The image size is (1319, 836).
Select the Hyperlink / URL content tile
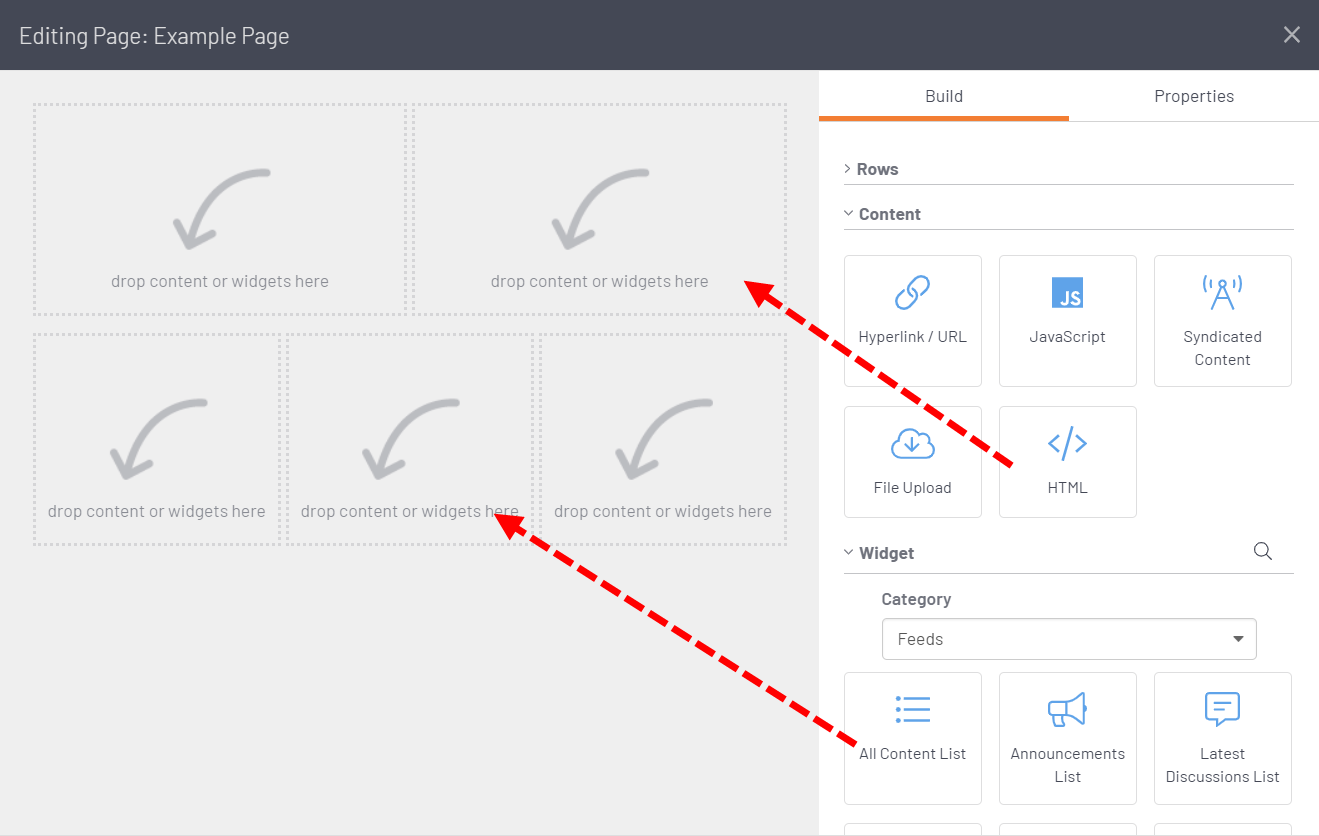tap(912, 320)
